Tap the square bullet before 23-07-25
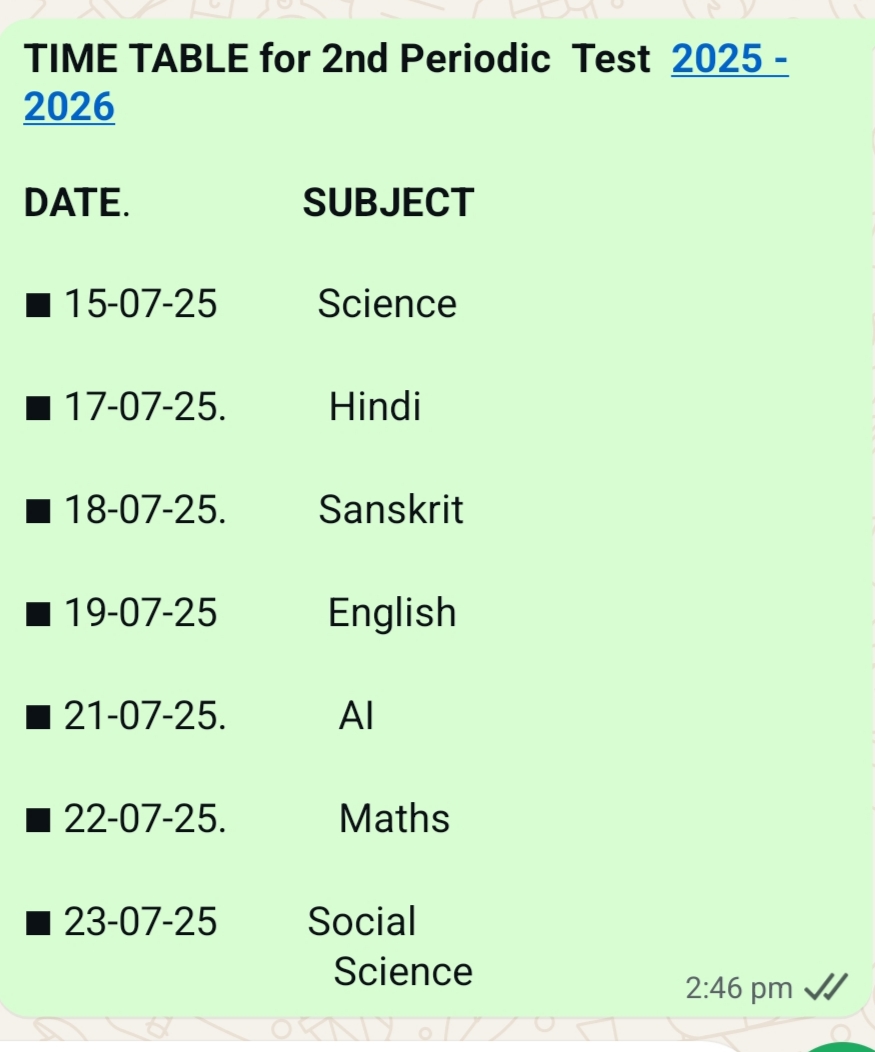The height and width of the screenshot is (1052, 875). (38, 923)
